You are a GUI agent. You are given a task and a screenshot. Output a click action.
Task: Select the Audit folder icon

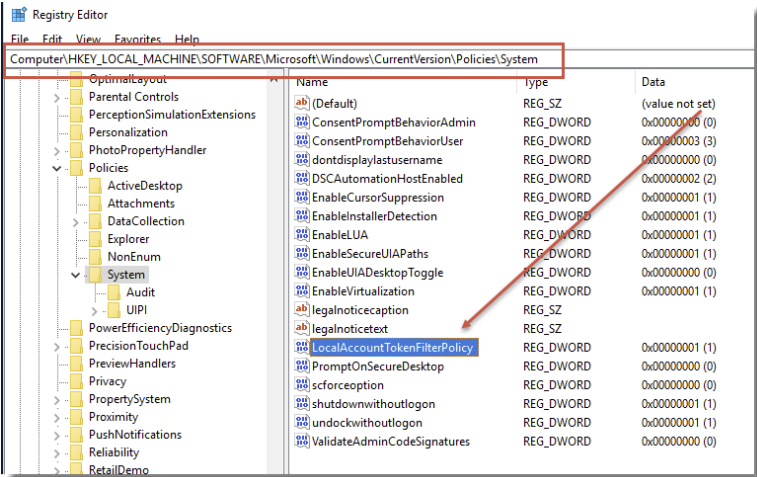click(x=114, y=293)
